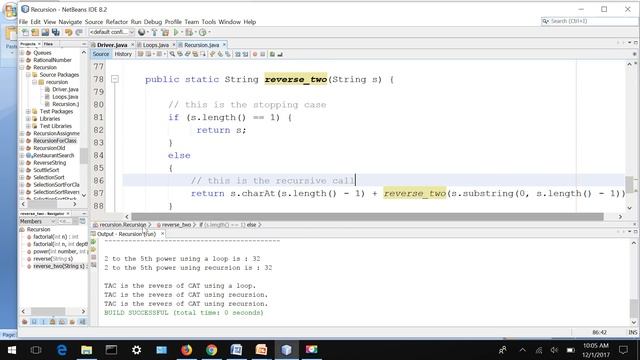Image resolution: width=640 pixels, height=360 pixels.
Task: Toggle Show Non-Public Members filter in Navigator
Action: pyautogui.click(x=52, y=322)
